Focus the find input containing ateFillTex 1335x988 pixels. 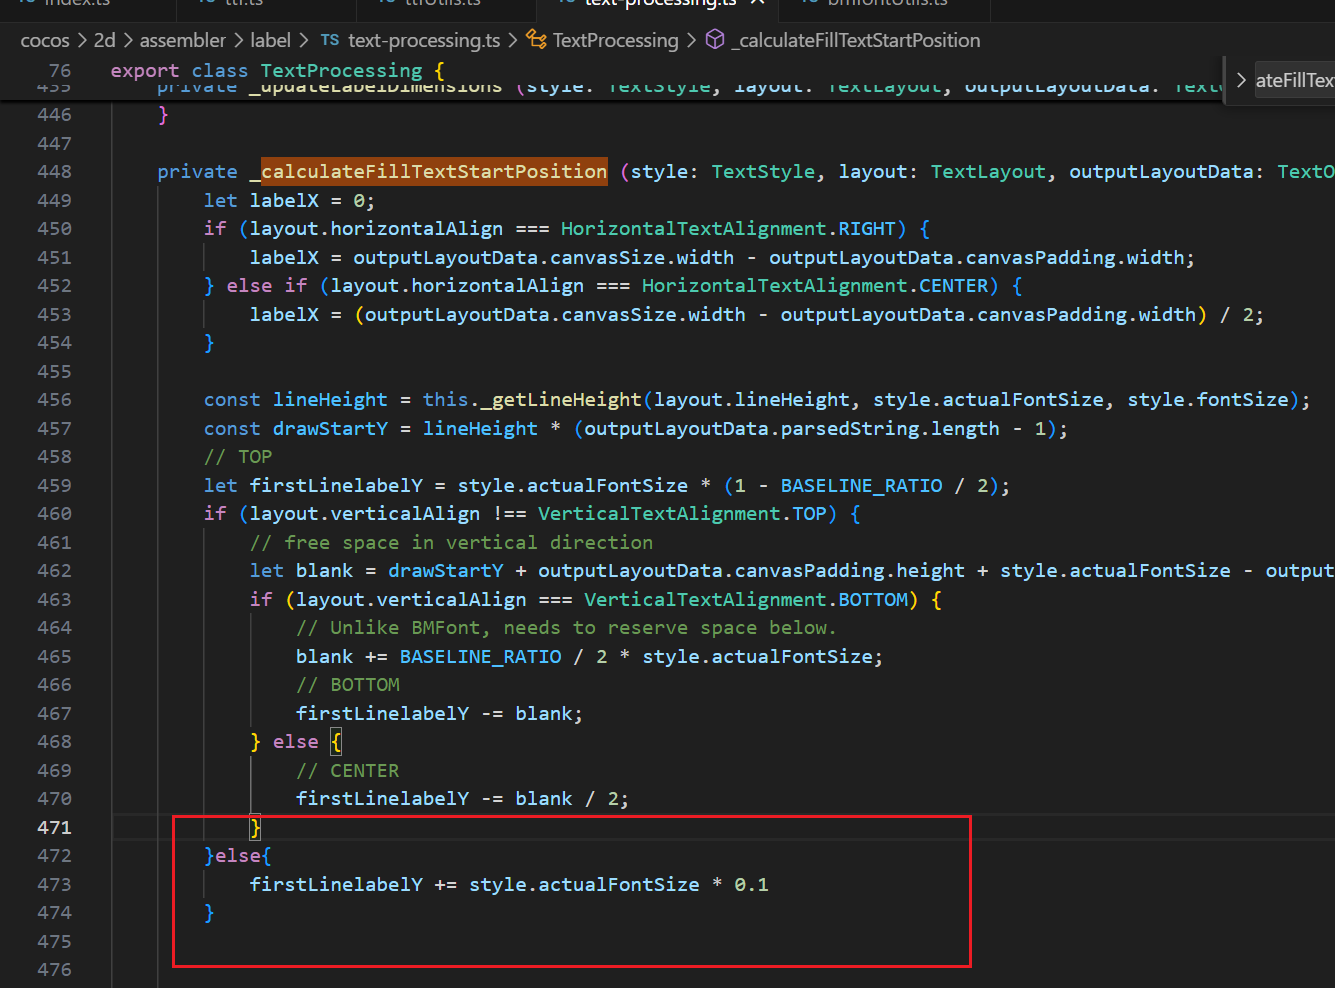point(1294,80)
